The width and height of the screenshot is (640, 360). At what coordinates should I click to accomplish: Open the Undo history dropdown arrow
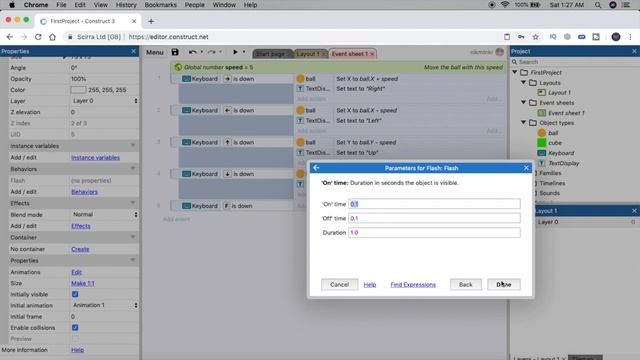pos(202,52)
